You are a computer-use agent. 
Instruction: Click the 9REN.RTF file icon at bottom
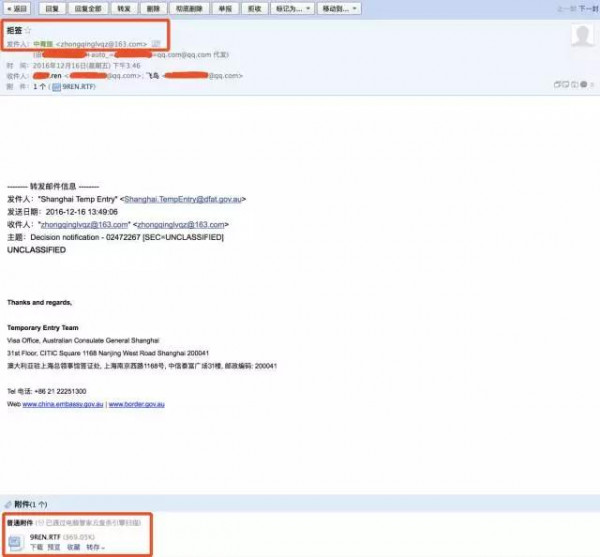click(x=16, y=542)
